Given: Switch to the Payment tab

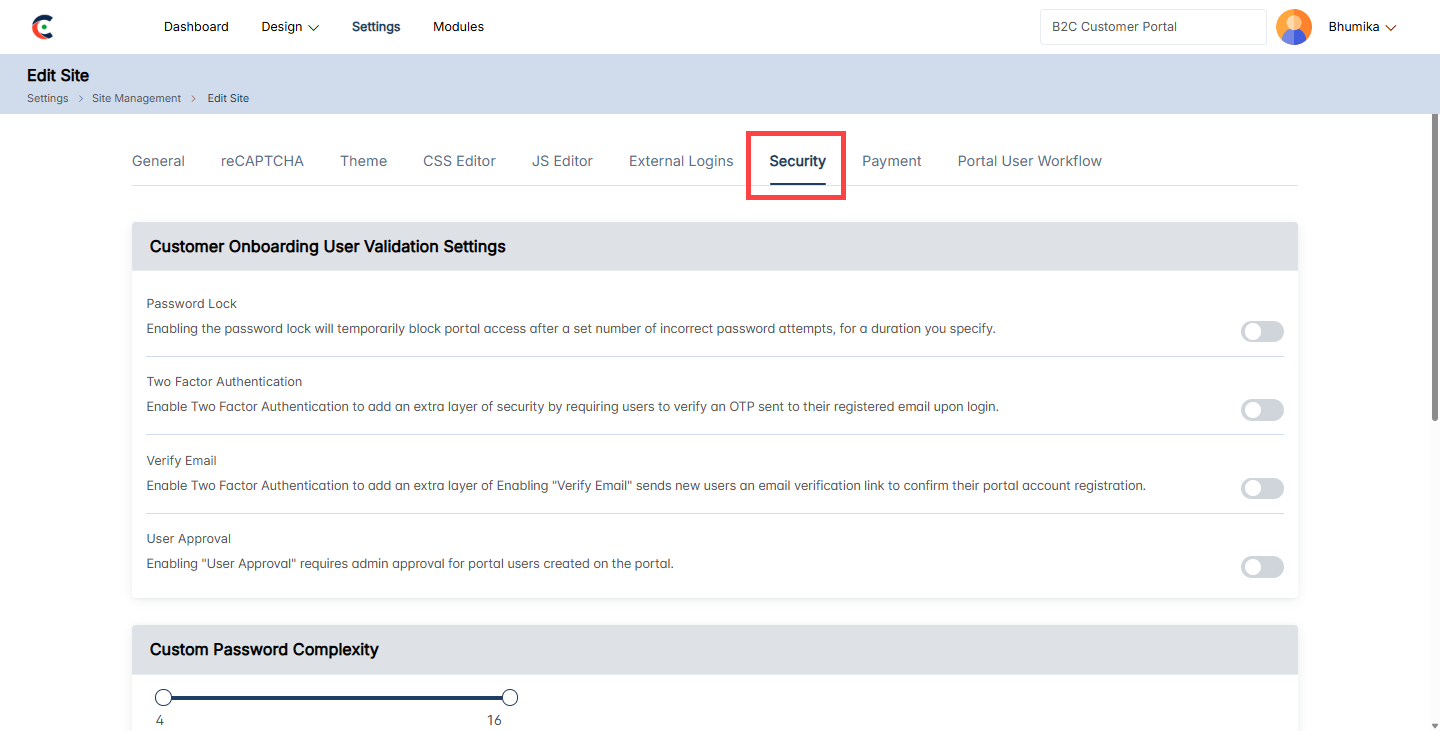Looking at the screenshot, I should (x=891, y=161).
